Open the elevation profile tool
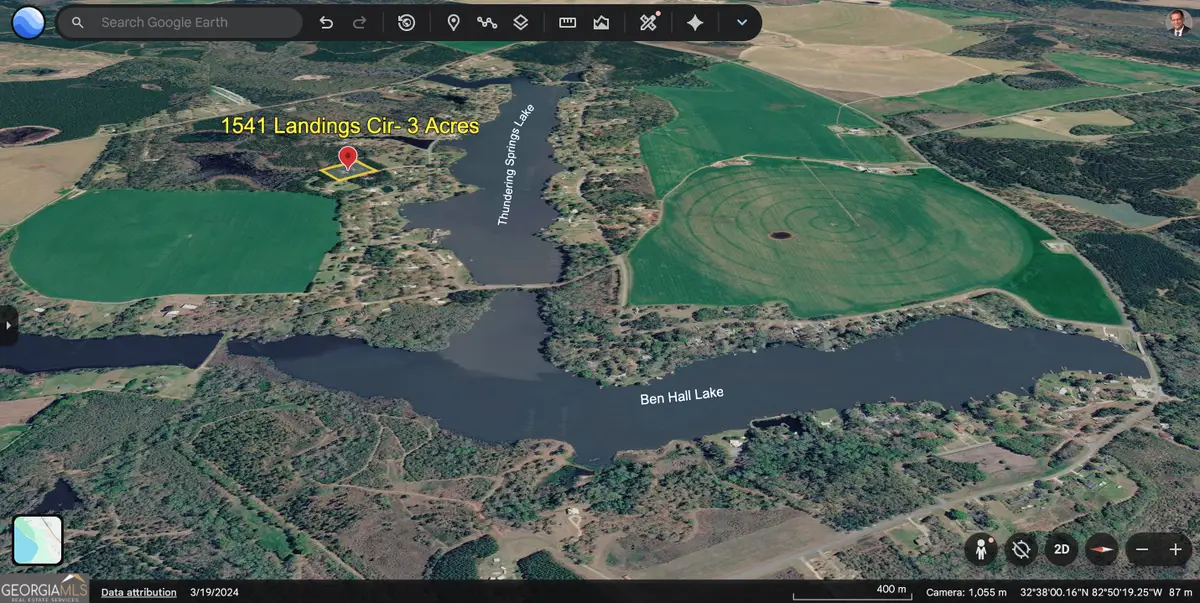This screenshot has width=1200, height=603. coord(601,22)
